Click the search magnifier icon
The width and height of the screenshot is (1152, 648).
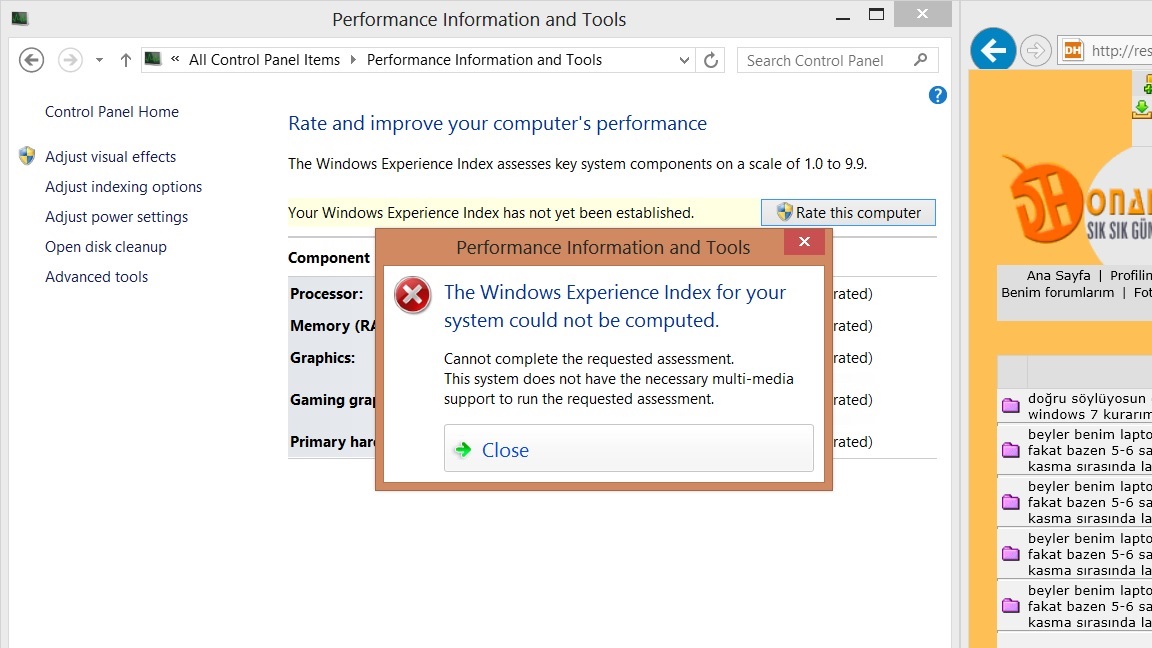pyautogui.click(x=921, y=60)
